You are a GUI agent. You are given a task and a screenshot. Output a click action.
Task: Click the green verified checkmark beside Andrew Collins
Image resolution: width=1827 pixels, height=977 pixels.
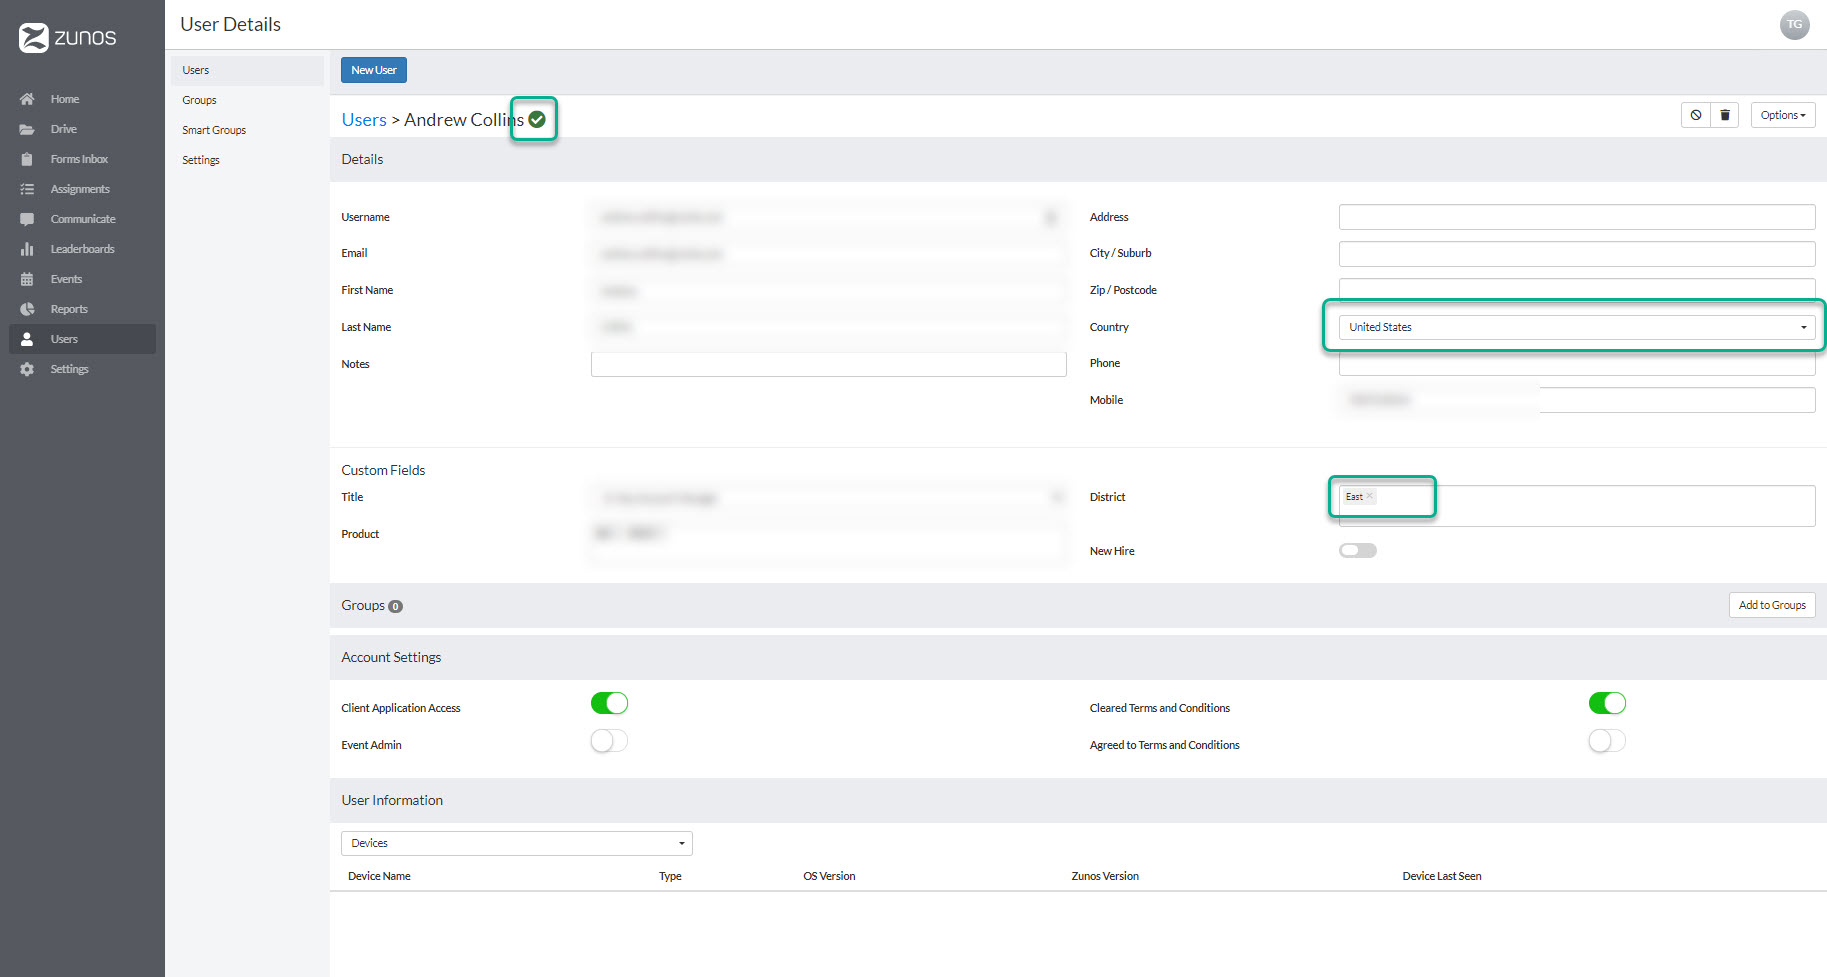point(537,119)
